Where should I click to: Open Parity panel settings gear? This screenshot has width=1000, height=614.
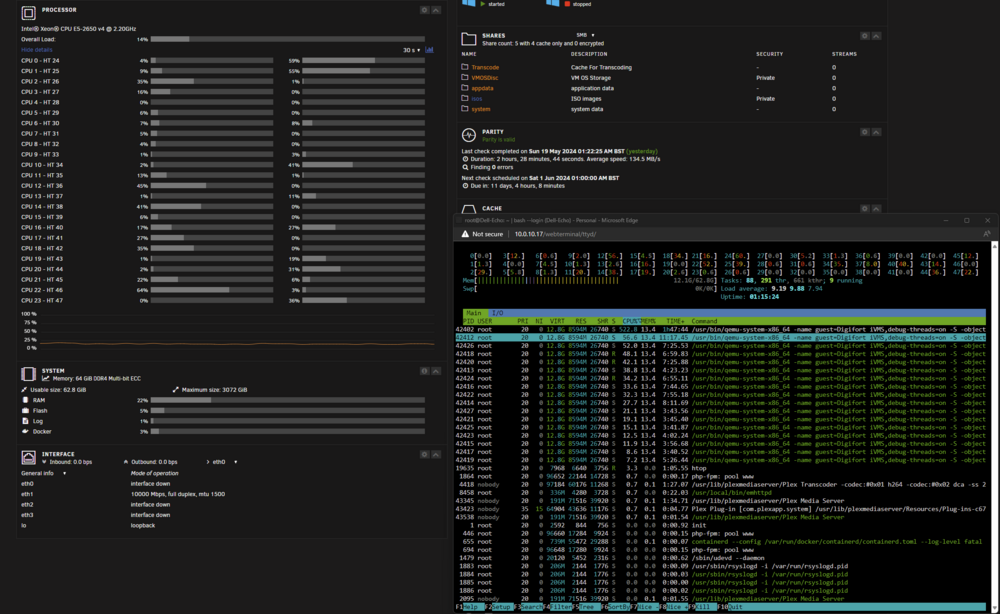point(865,132)
